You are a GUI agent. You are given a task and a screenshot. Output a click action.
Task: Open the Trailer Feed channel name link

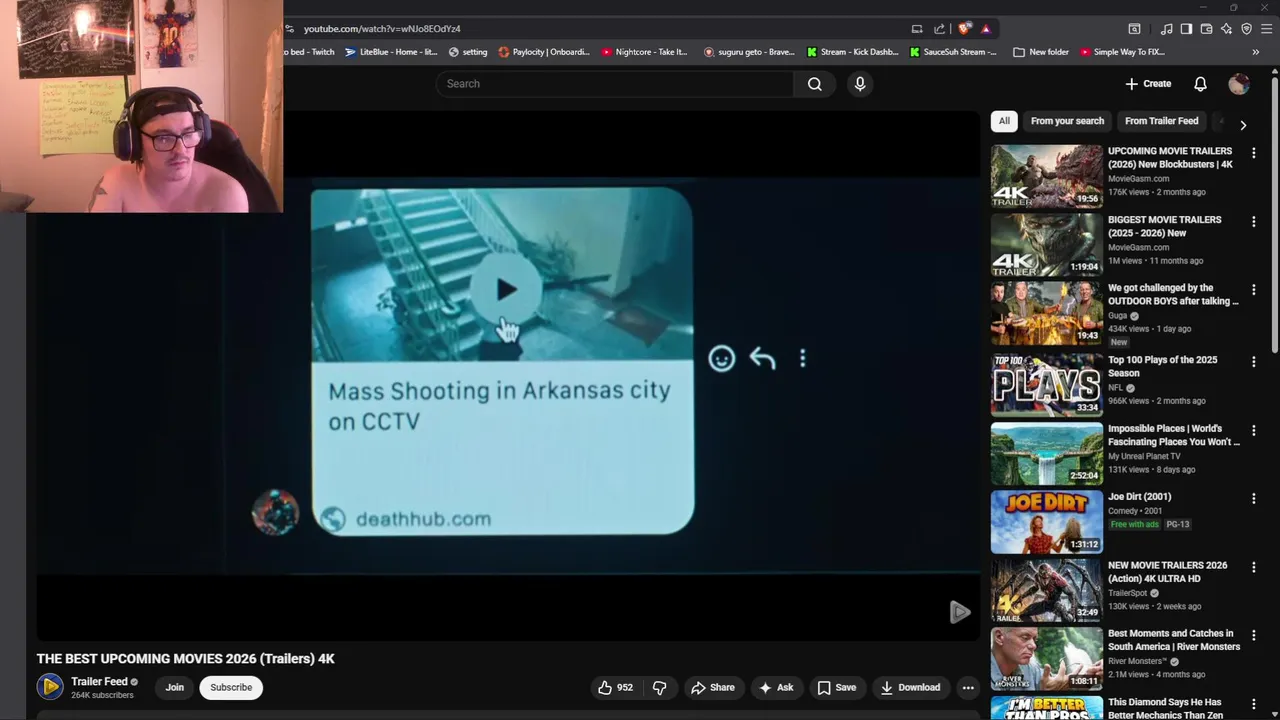[x=99, y=682]
